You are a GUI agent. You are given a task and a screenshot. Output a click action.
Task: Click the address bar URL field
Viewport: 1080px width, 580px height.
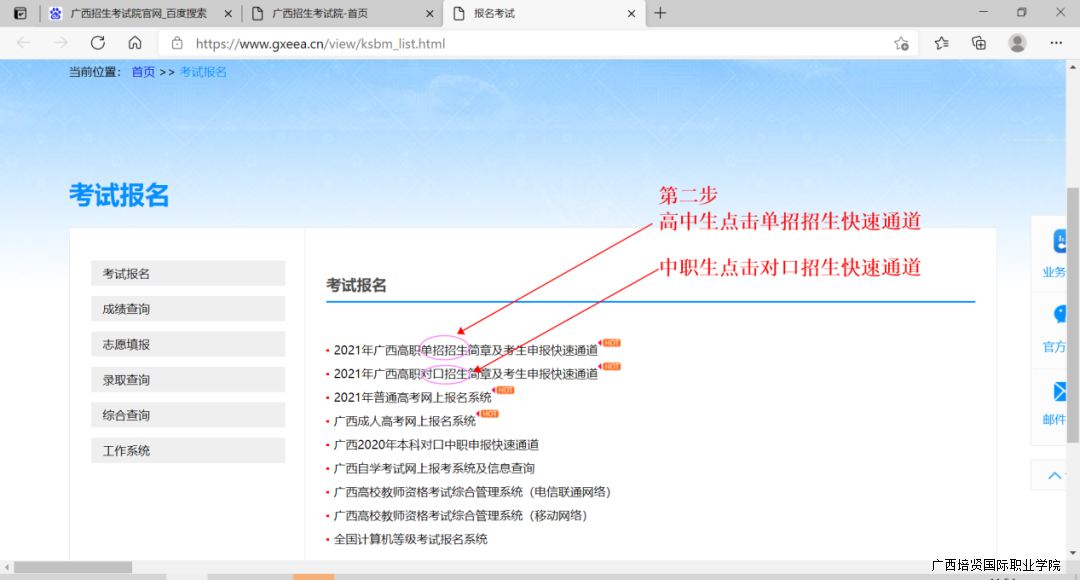[500, 43]
